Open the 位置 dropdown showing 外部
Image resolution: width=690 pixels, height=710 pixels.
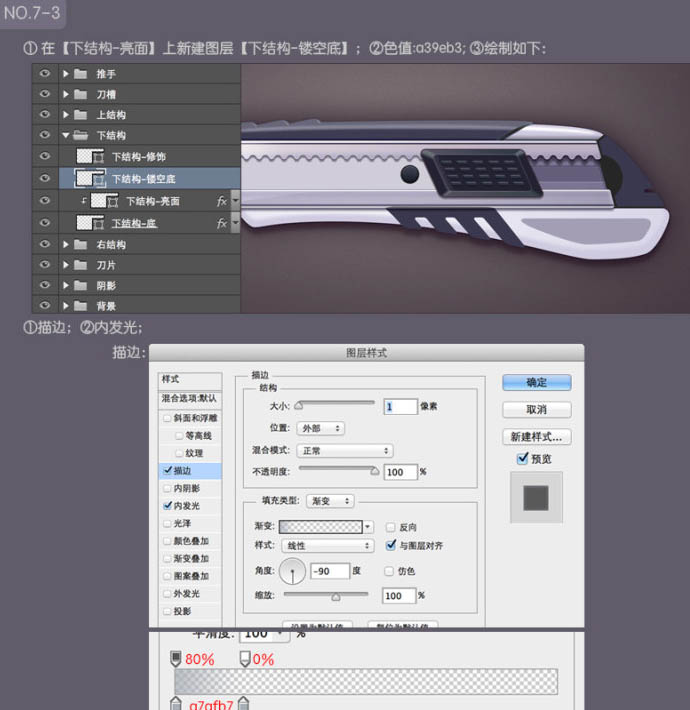tap(321, 428)
